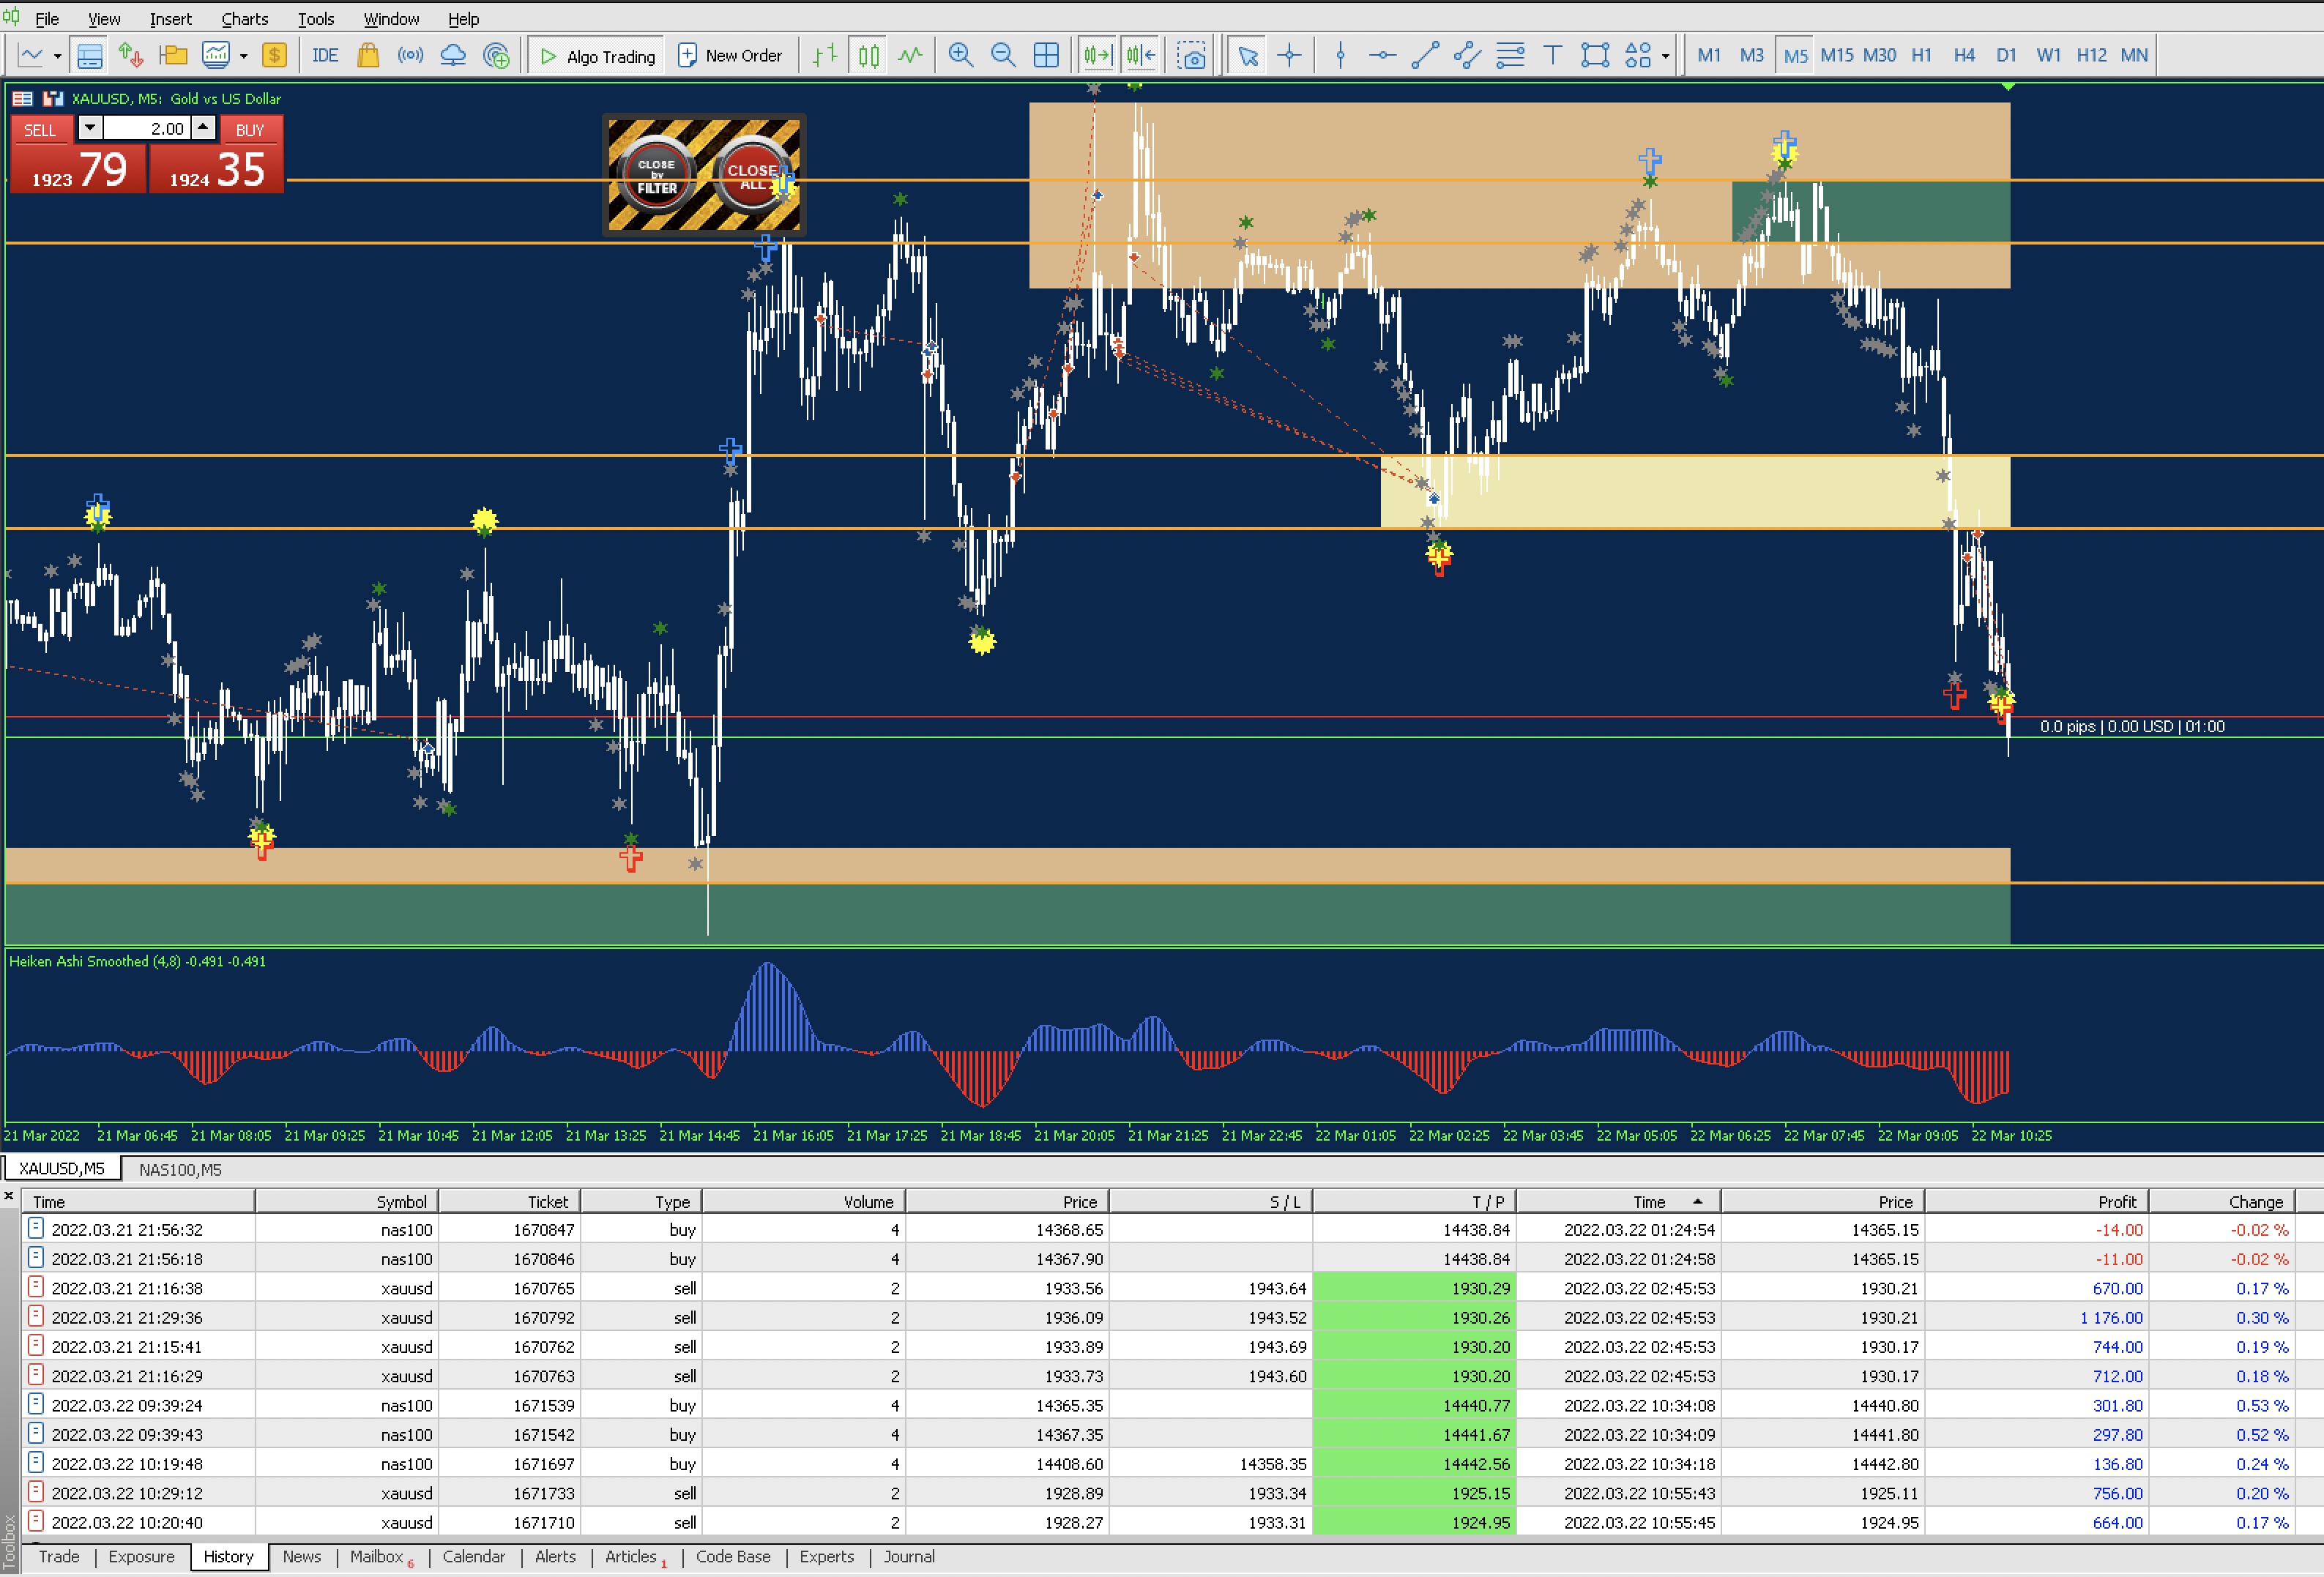Zoom in on the chart
Screen dimensions: 2324x1577
960,55
